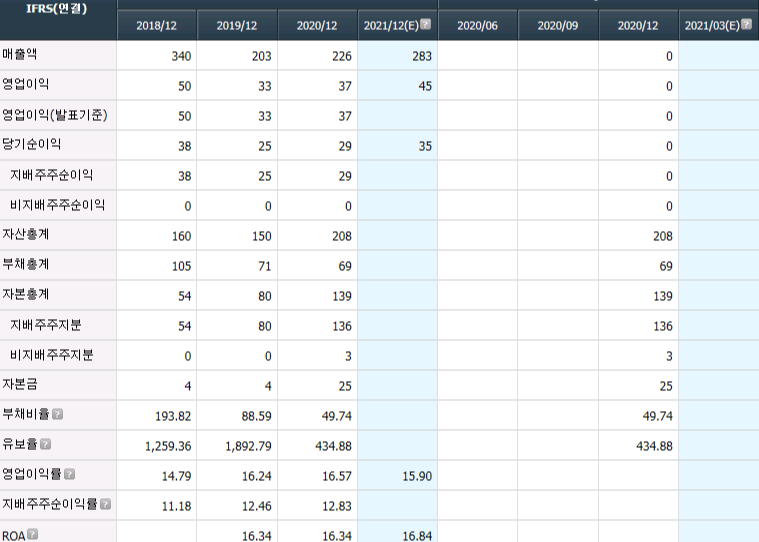759x542 pixels.
Task: Click 영업이익률 value 16.57
Action: pos(337,476)
